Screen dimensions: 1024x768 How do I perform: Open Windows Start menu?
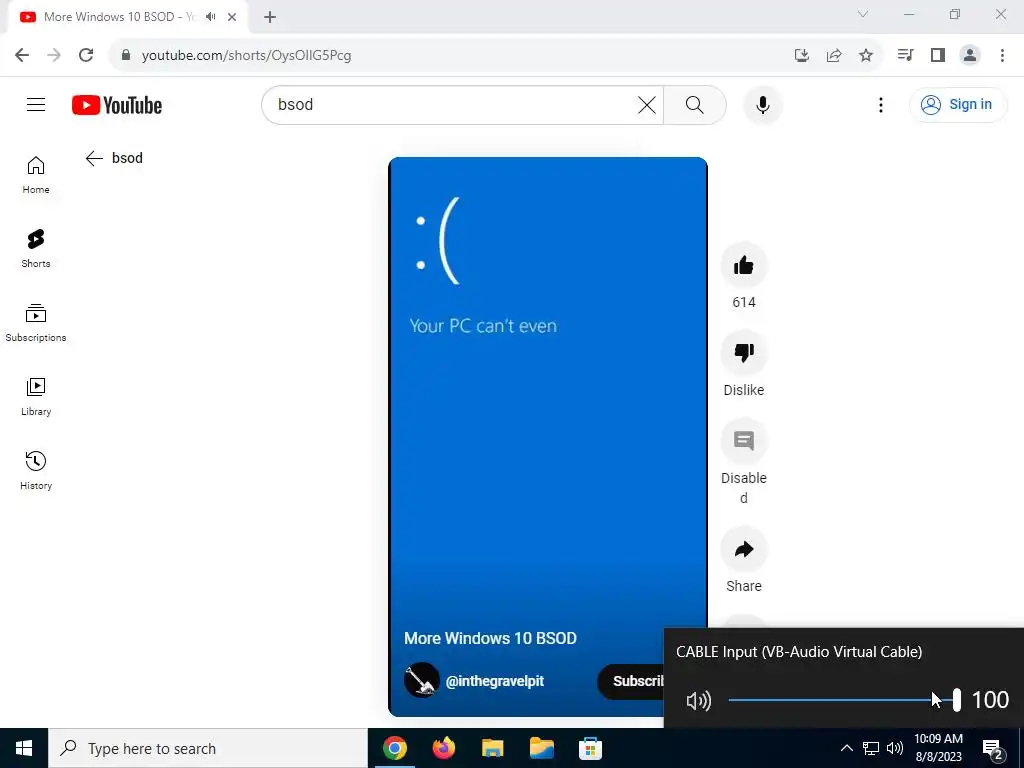(x=24, y=748)
